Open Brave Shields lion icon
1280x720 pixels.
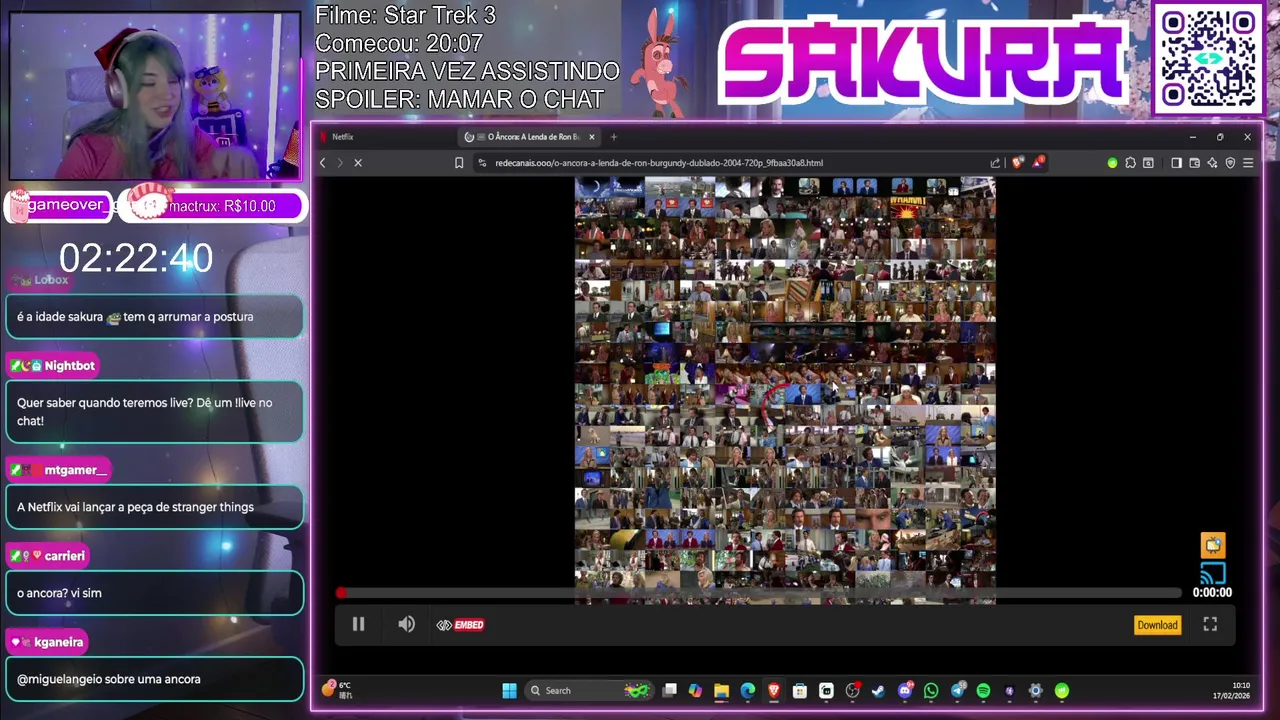(x=1018, y=163)
